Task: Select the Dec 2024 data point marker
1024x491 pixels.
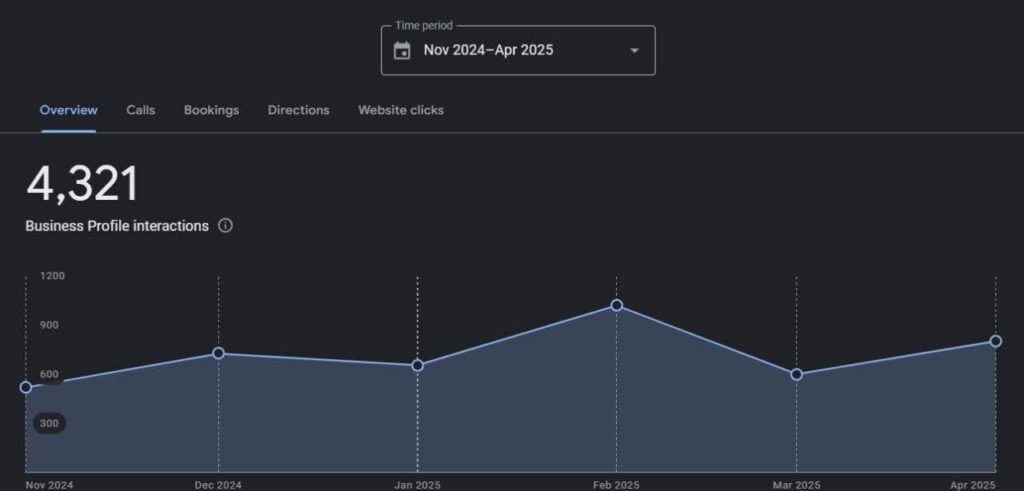Action: coord(218,353)
